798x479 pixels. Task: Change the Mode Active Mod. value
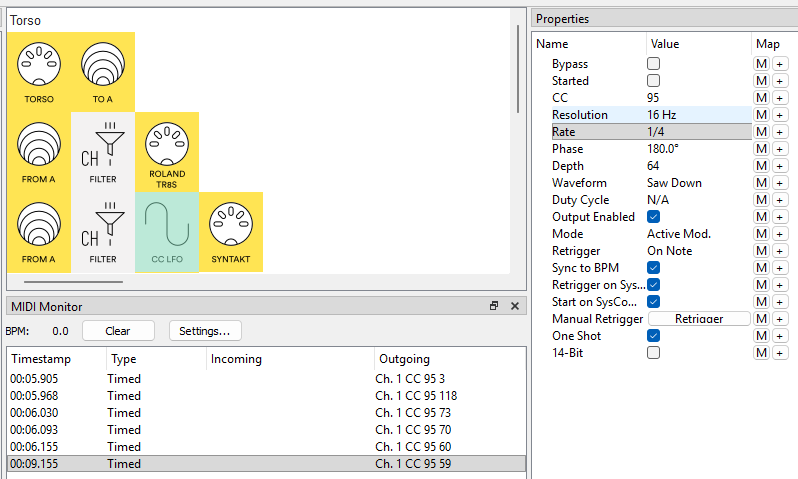pyautogui.click(x=698, y=234)
